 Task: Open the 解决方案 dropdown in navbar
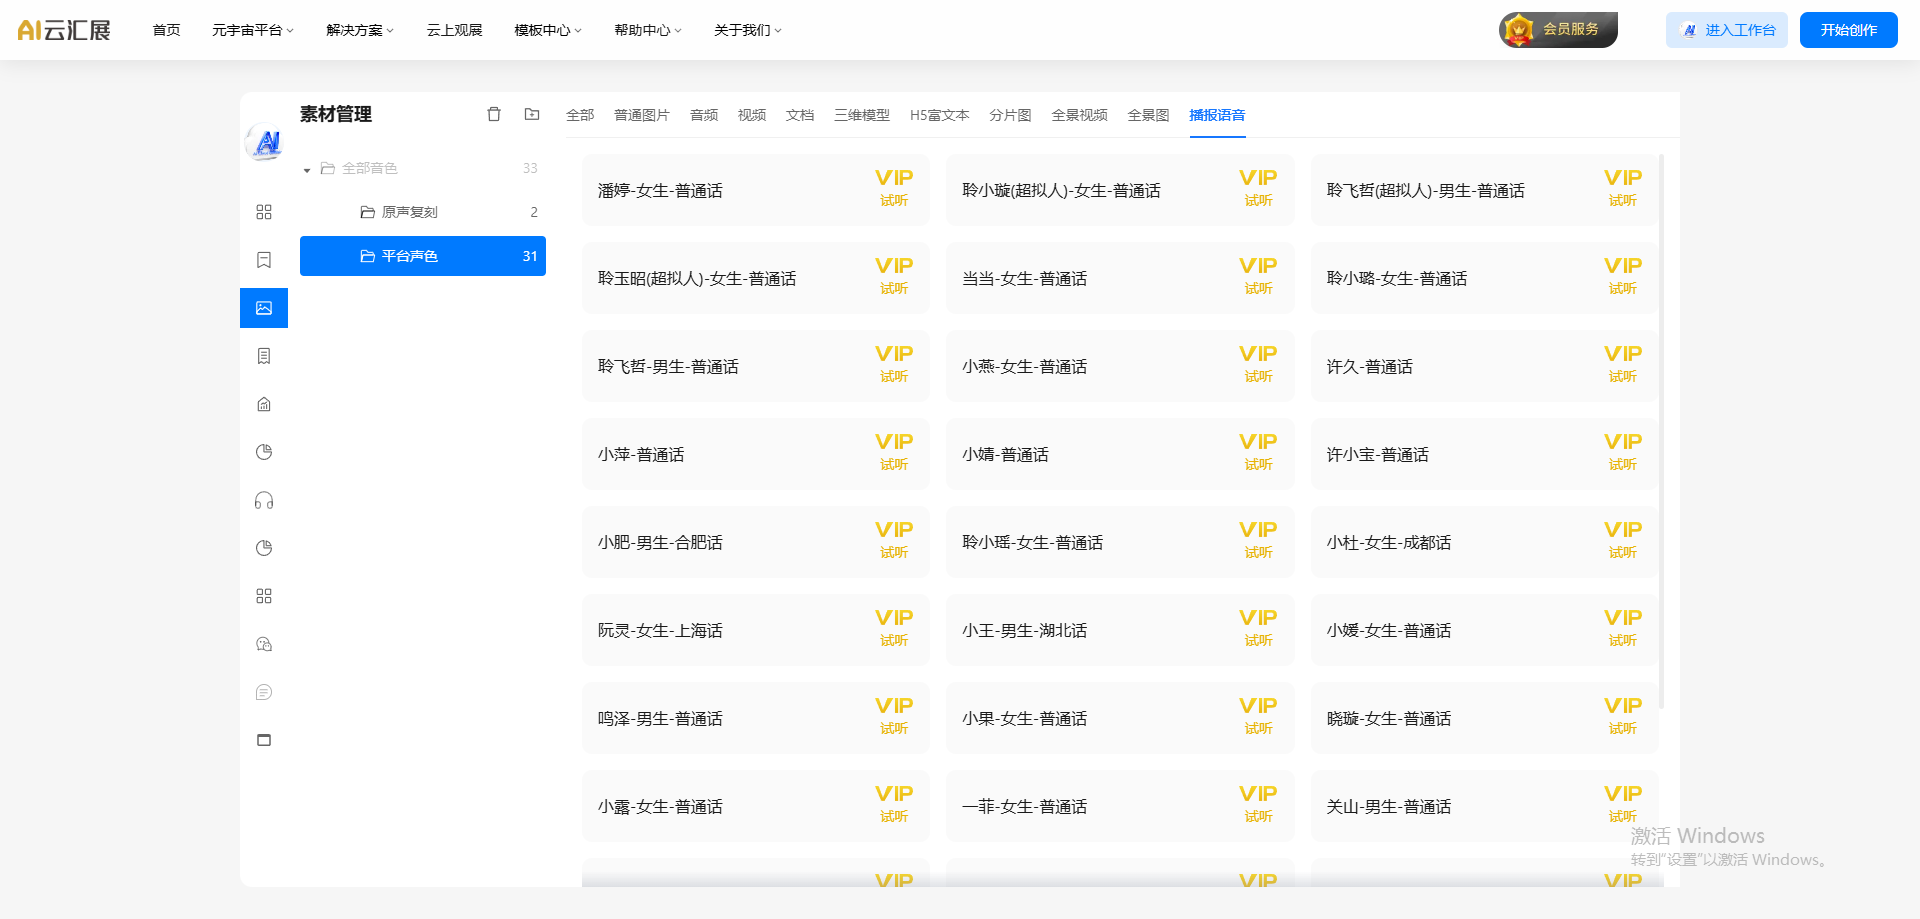click(360, 30)
